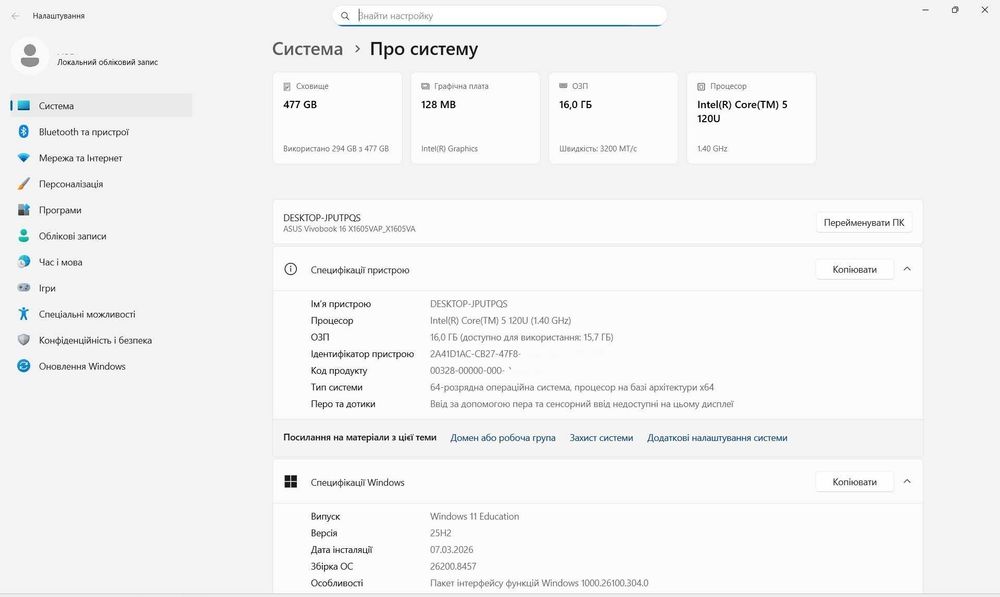Screen dimensions: 1000x597
Task: Click the privacy shield icon
Action: point(24,340)
